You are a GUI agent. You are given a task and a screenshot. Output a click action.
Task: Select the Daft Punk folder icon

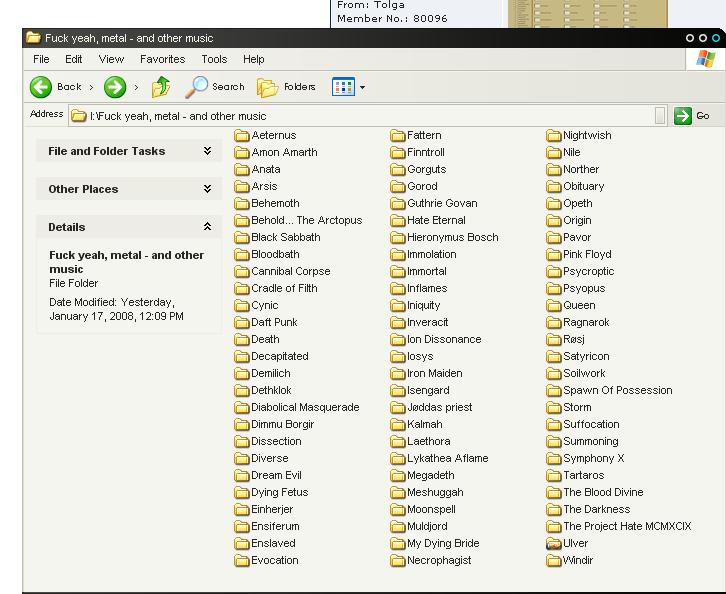tap(242, 323)
